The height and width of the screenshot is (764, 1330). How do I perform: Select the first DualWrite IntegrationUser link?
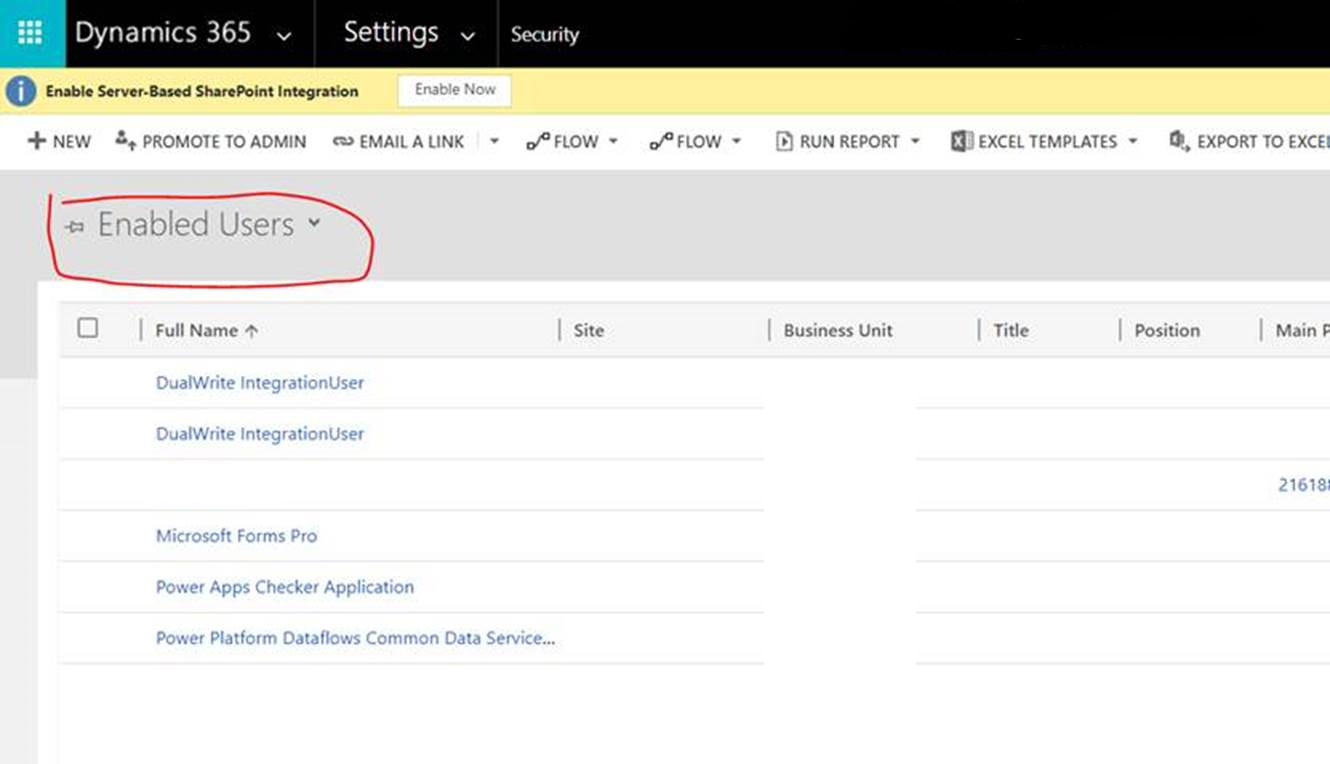[x=259, y=382]
